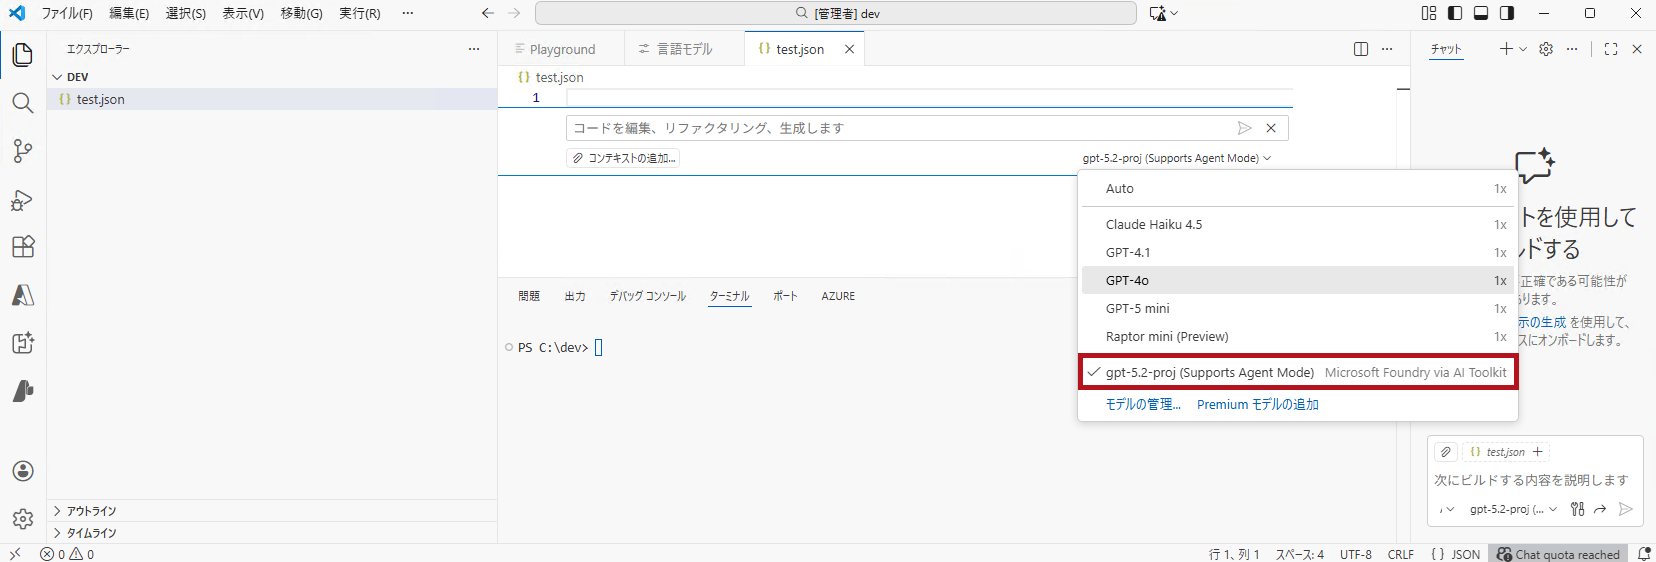
Task: Switch to the 言語モデル tab
Action: 684,49
